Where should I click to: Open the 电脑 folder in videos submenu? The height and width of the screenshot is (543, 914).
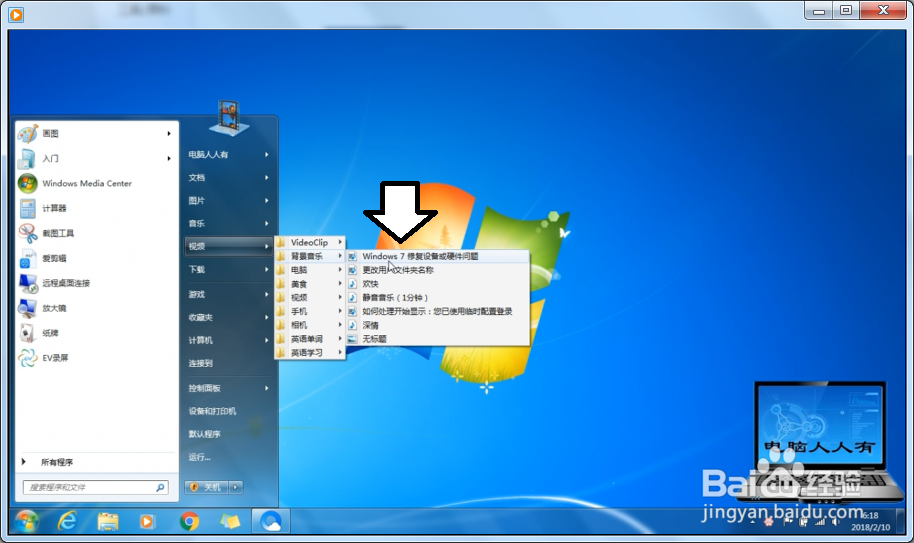point(310,270)
